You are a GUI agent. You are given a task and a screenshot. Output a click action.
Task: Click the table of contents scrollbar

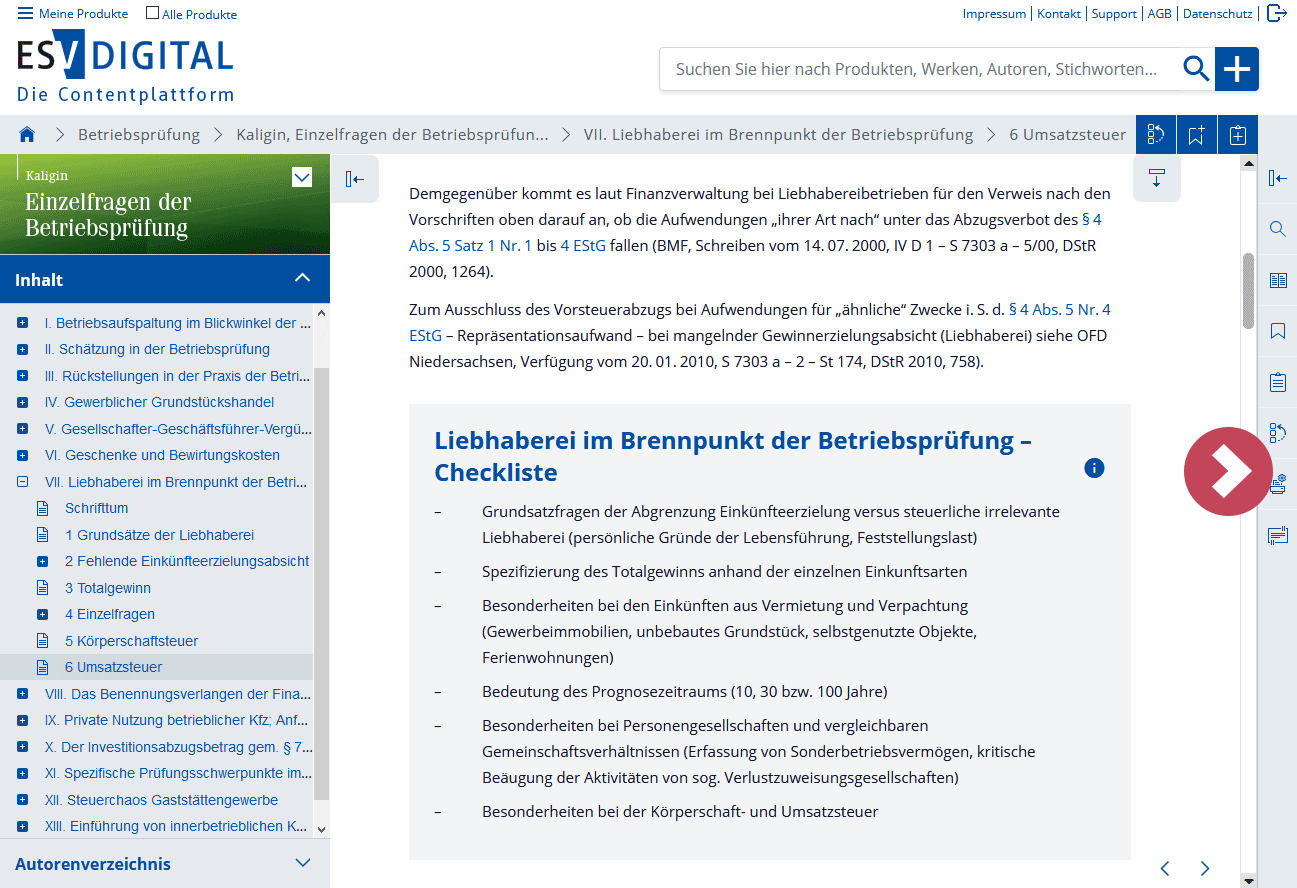[321, 583]
